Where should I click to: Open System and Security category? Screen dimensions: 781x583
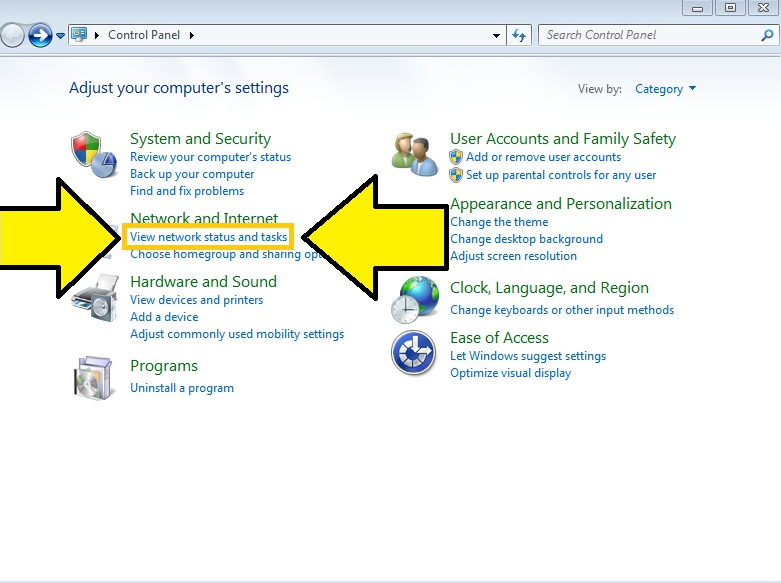pos(201,139)
